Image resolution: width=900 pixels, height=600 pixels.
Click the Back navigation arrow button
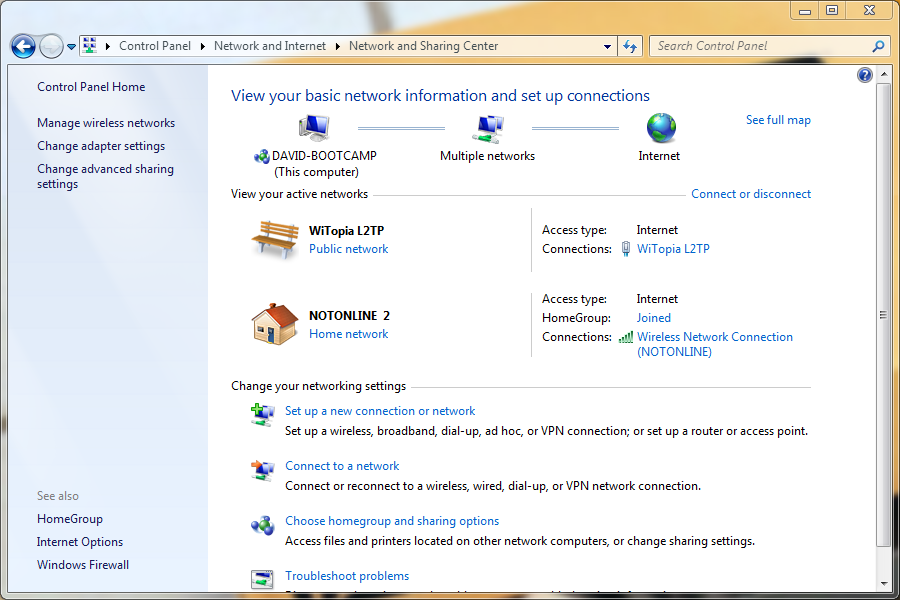pyautogui.click(x=23, y=46)
